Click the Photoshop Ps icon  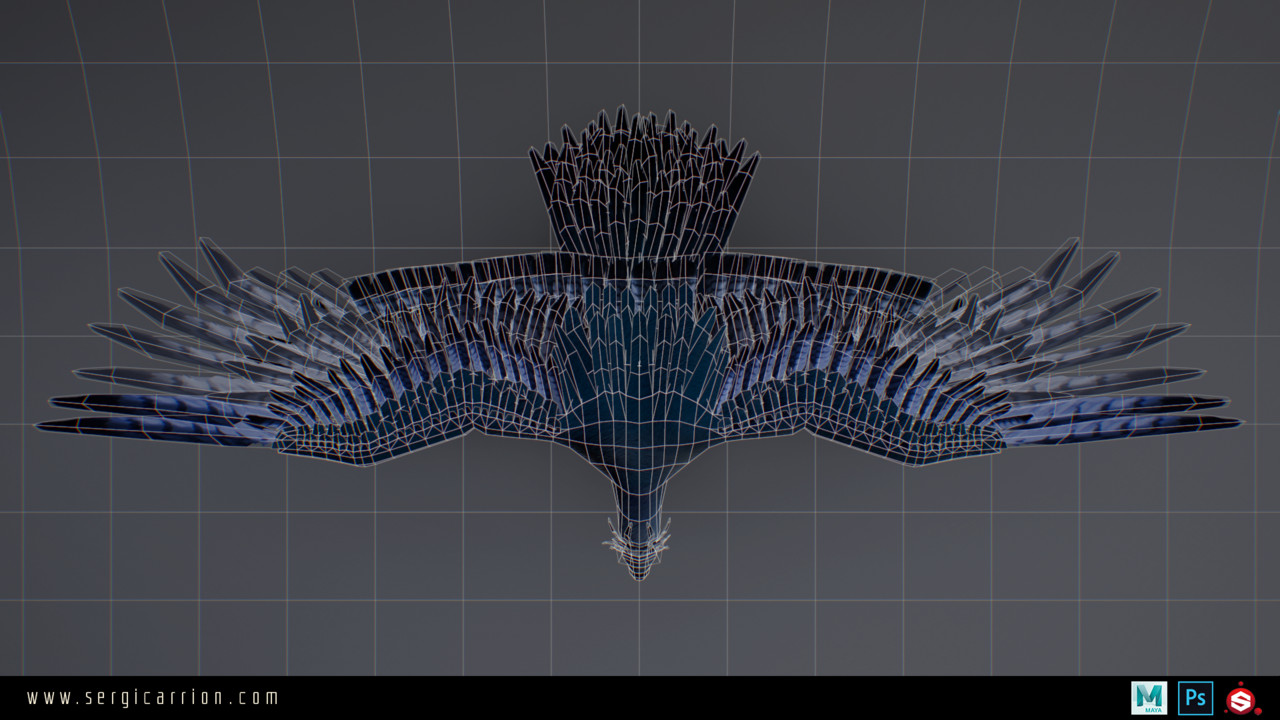(x=1196, y=698)
